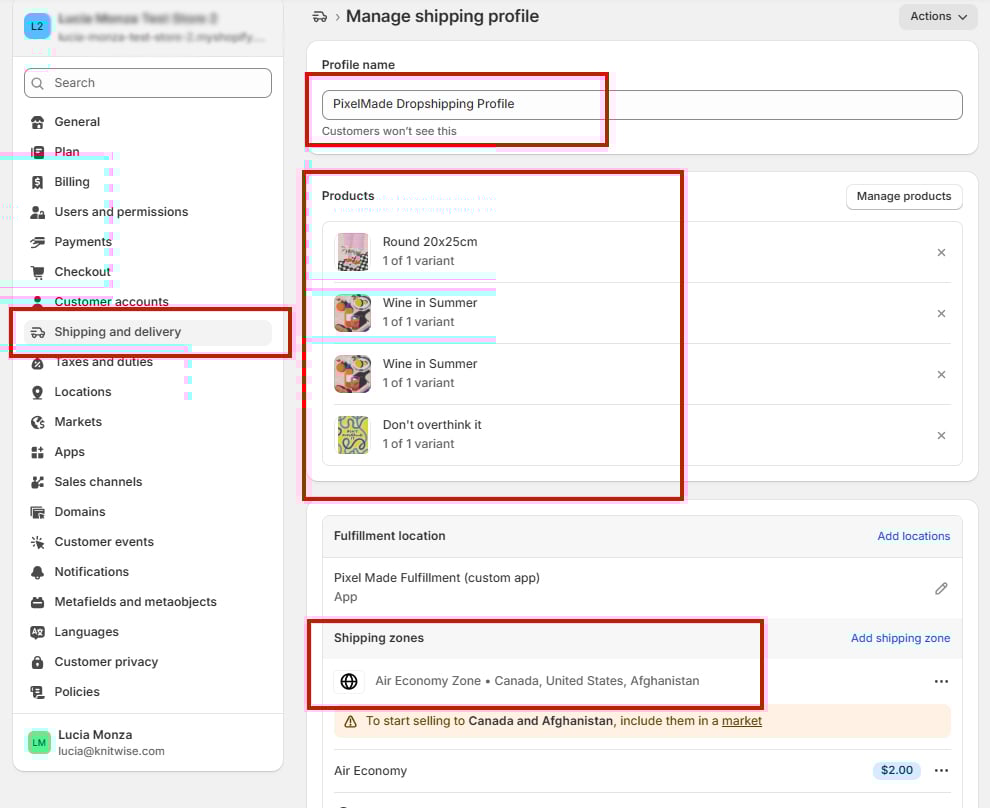Open Metafields and metaobjects settings
The width and height of the screenshot is (990, 808).
pos(135,602)
